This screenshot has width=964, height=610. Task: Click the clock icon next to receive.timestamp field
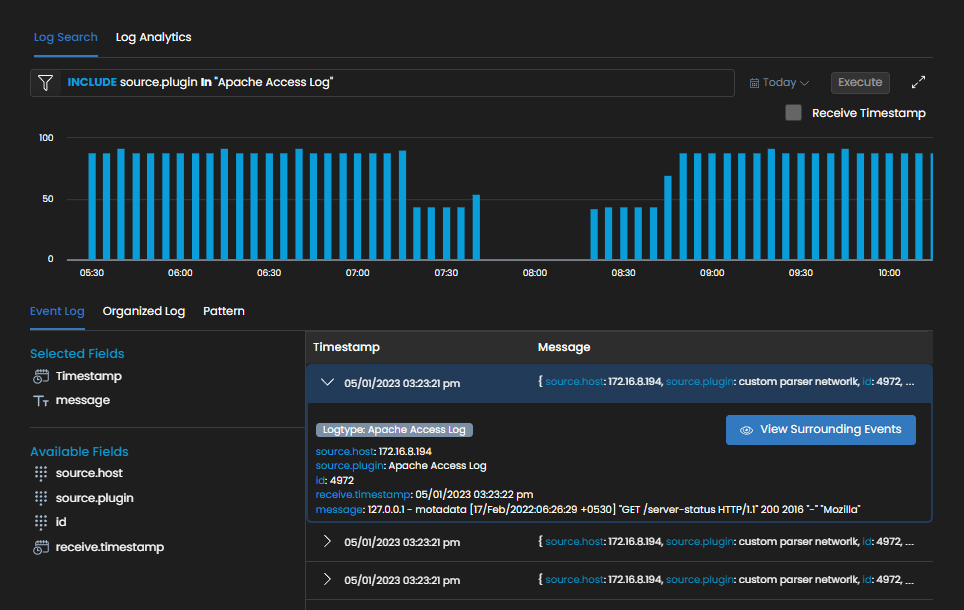[x=41, y=547]
